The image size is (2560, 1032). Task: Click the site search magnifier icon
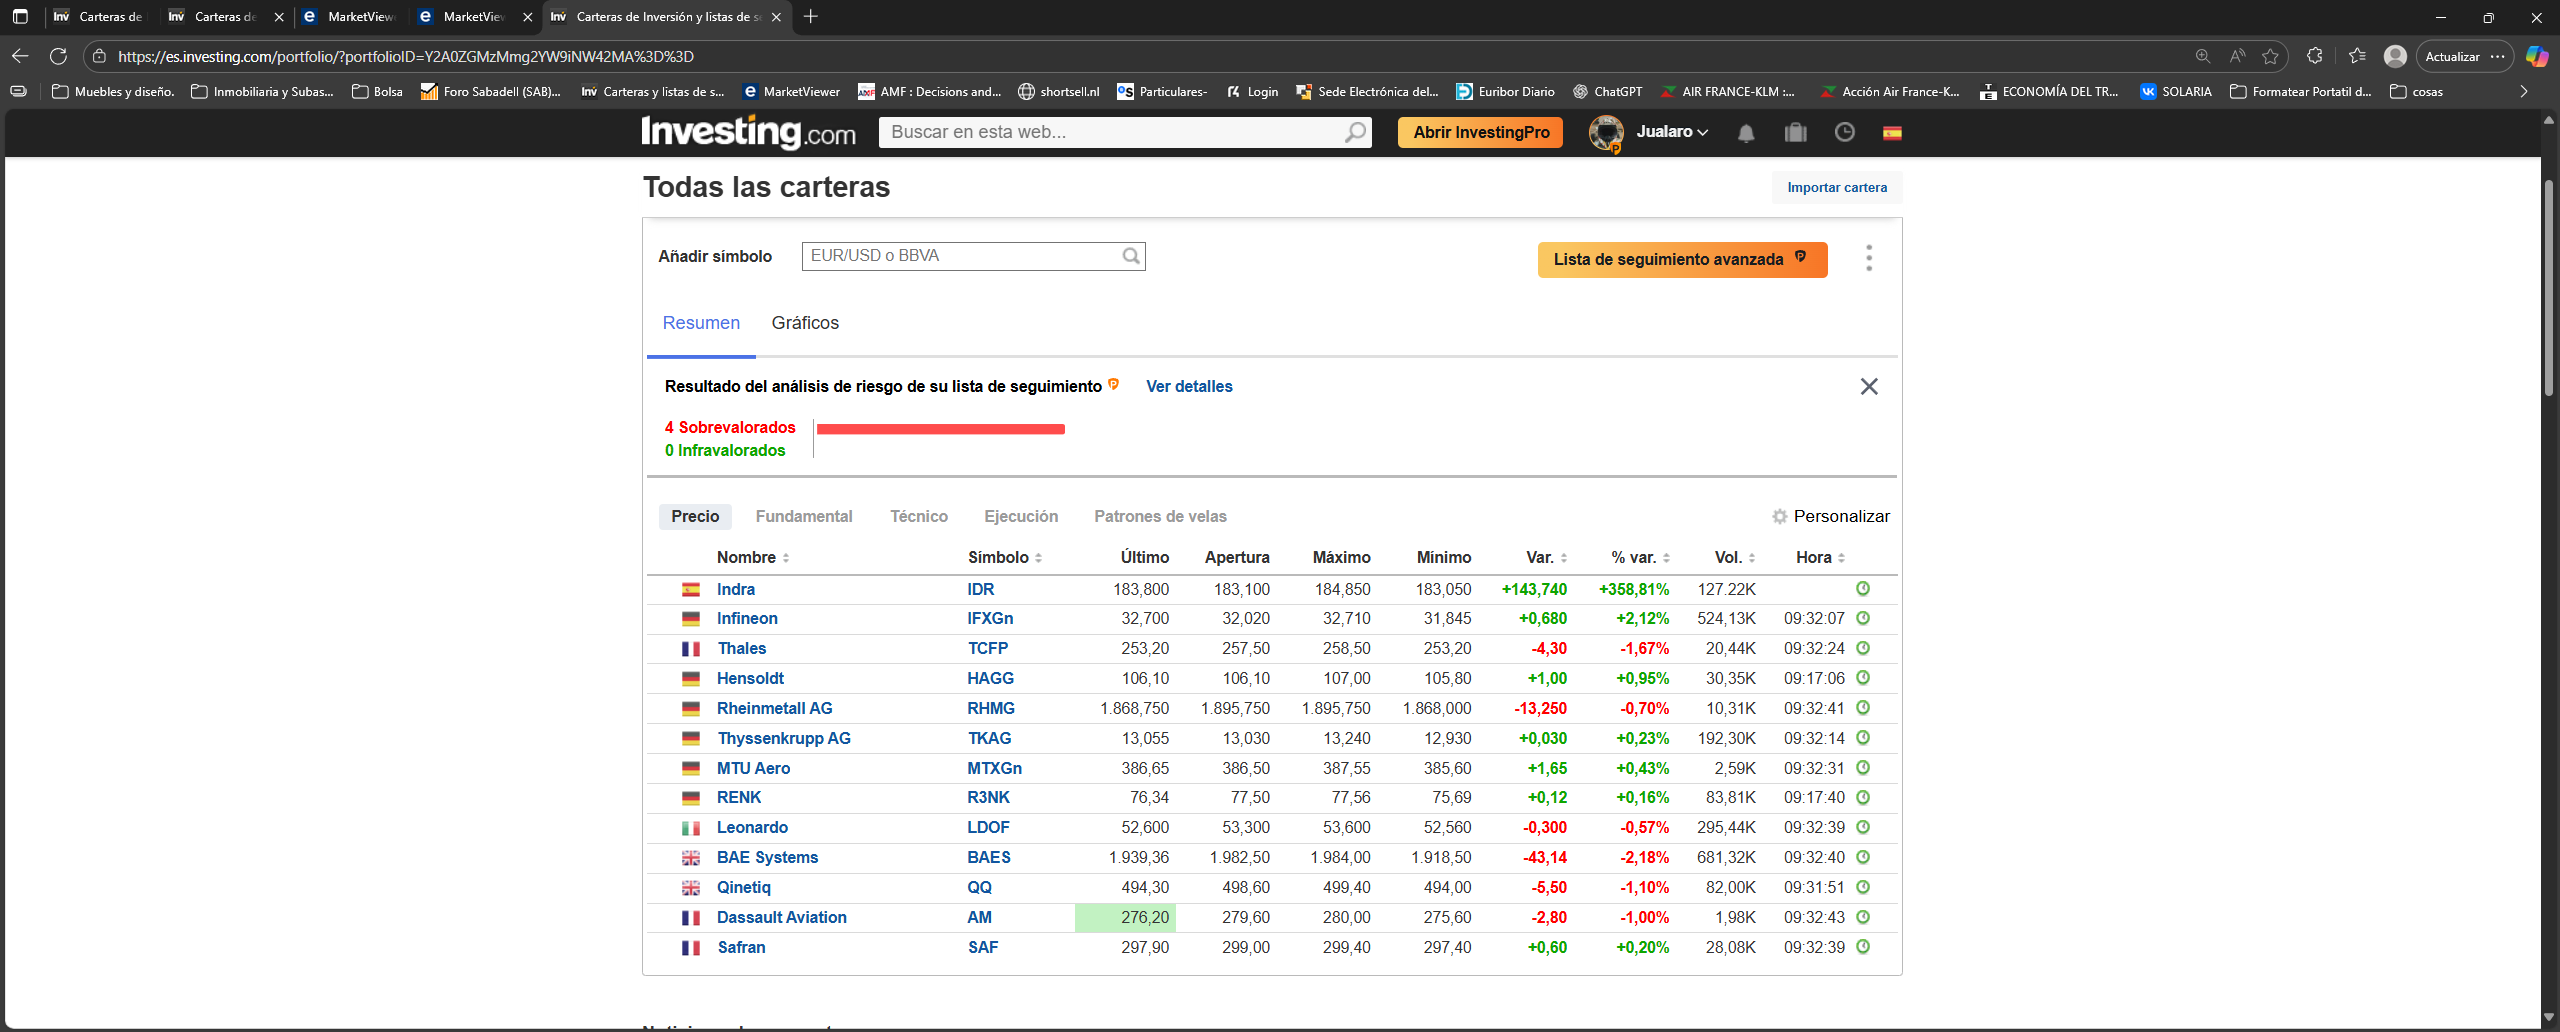click(x=1355, y=132)
